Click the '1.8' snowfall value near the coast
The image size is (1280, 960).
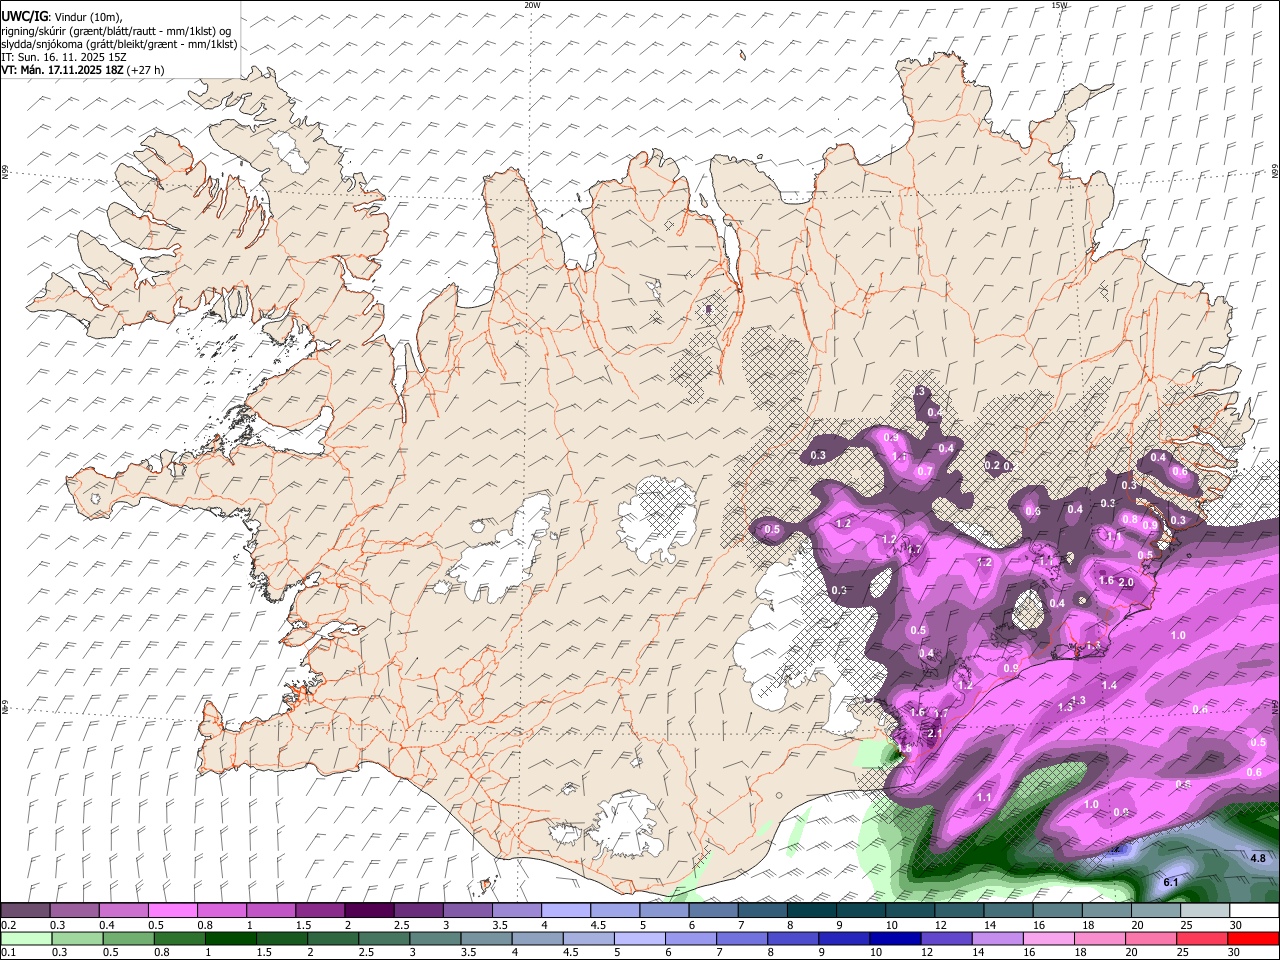click(906, 748)
